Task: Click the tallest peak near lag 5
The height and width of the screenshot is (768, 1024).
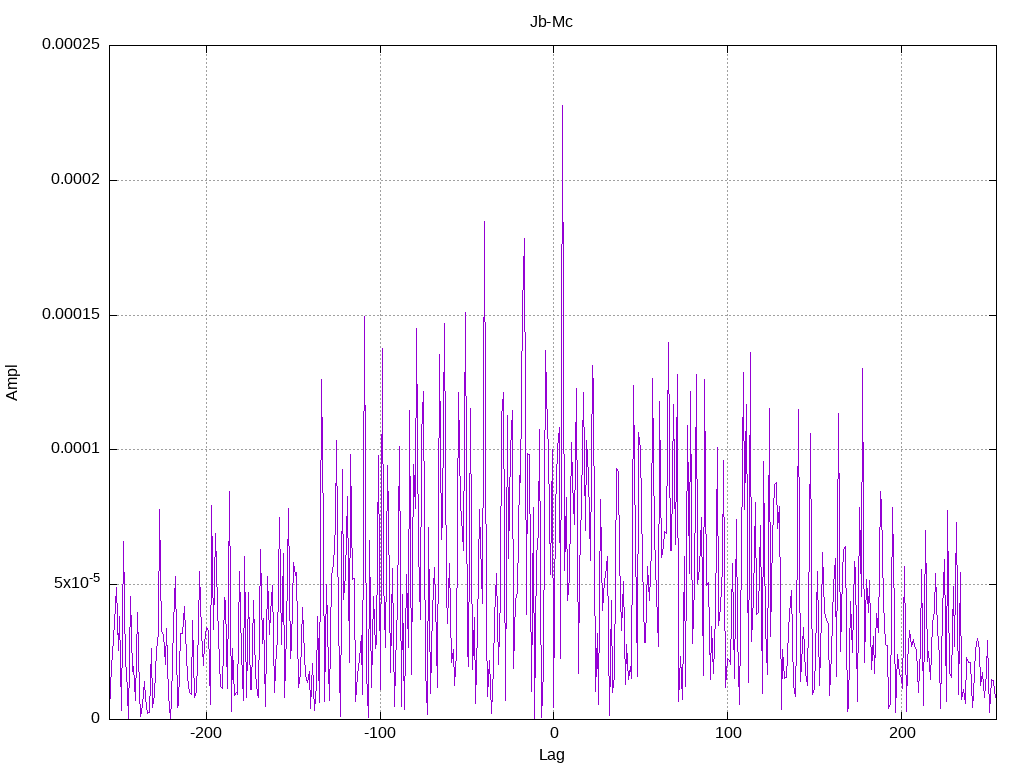Action: coord(562,106)
